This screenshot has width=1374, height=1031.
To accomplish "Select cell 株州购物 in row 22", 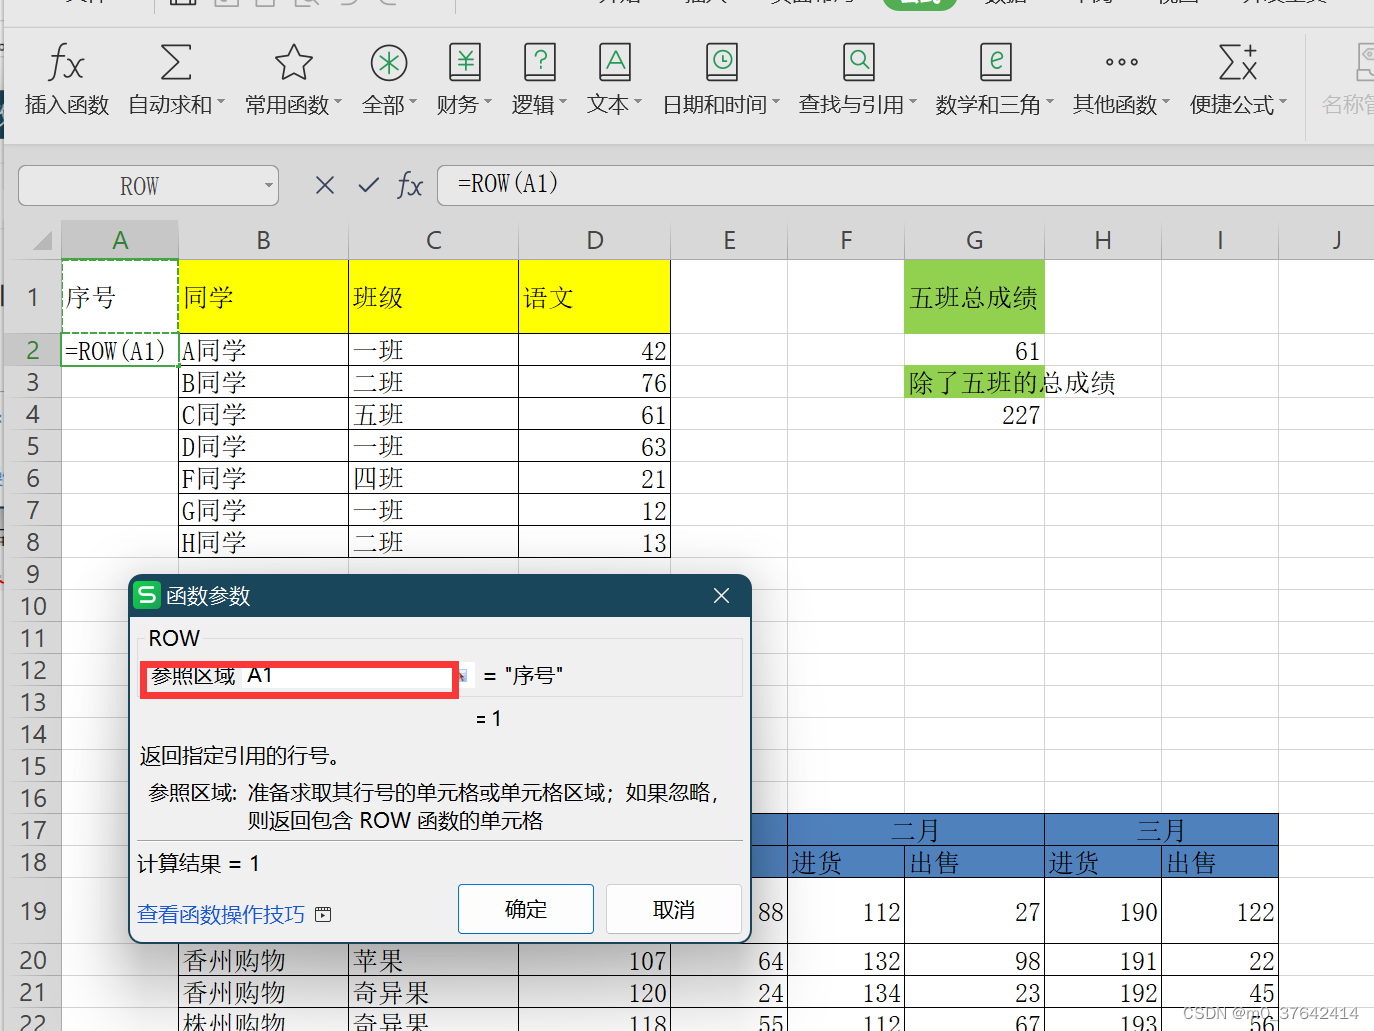I will (263, 1021).
